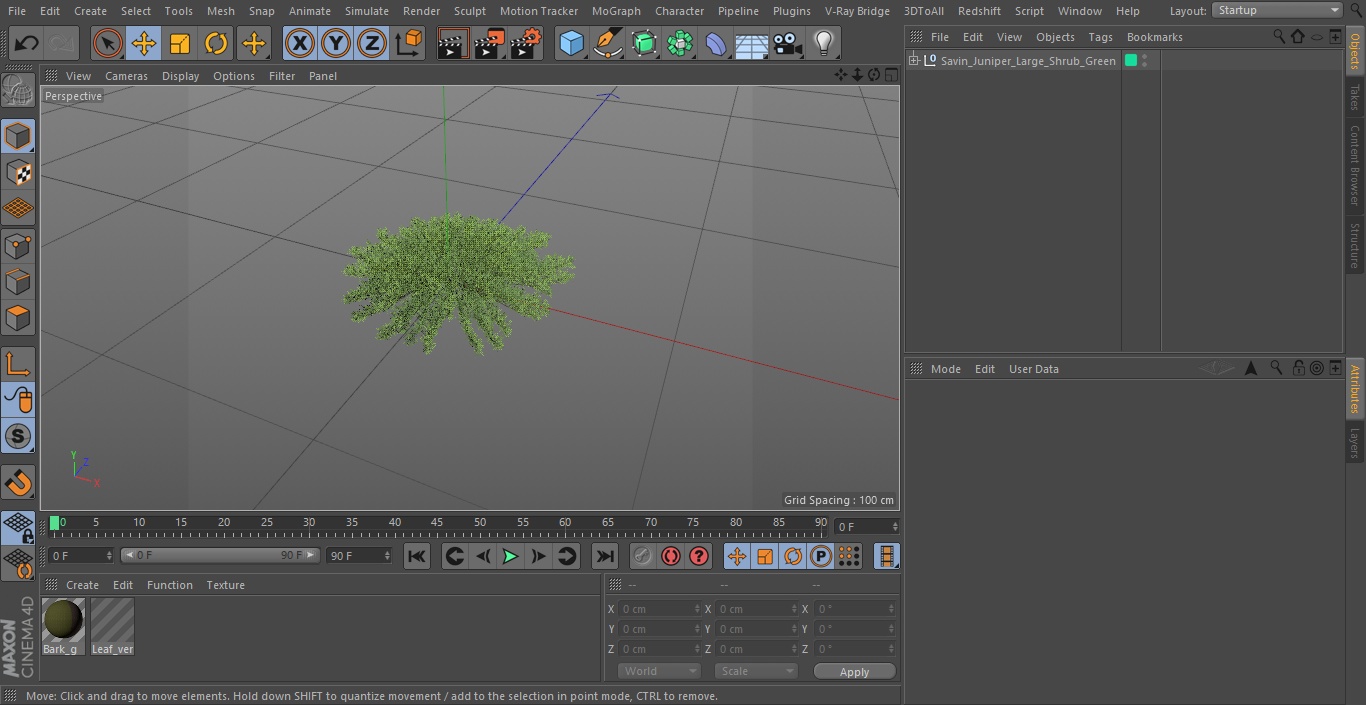Step the end frame 90 F spinner
Image resolution: width=1366 pixels, height=705 pixels.
pyautogui.click(x=387, y=555)
